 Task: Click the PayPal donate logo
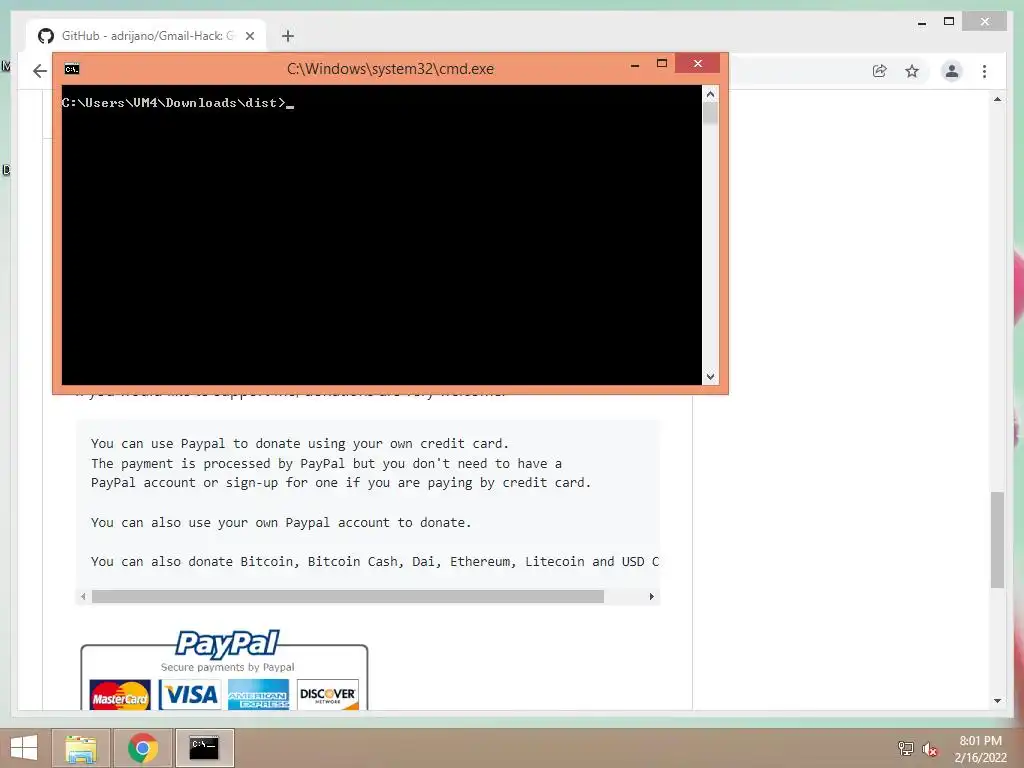[x=227, y=644]
